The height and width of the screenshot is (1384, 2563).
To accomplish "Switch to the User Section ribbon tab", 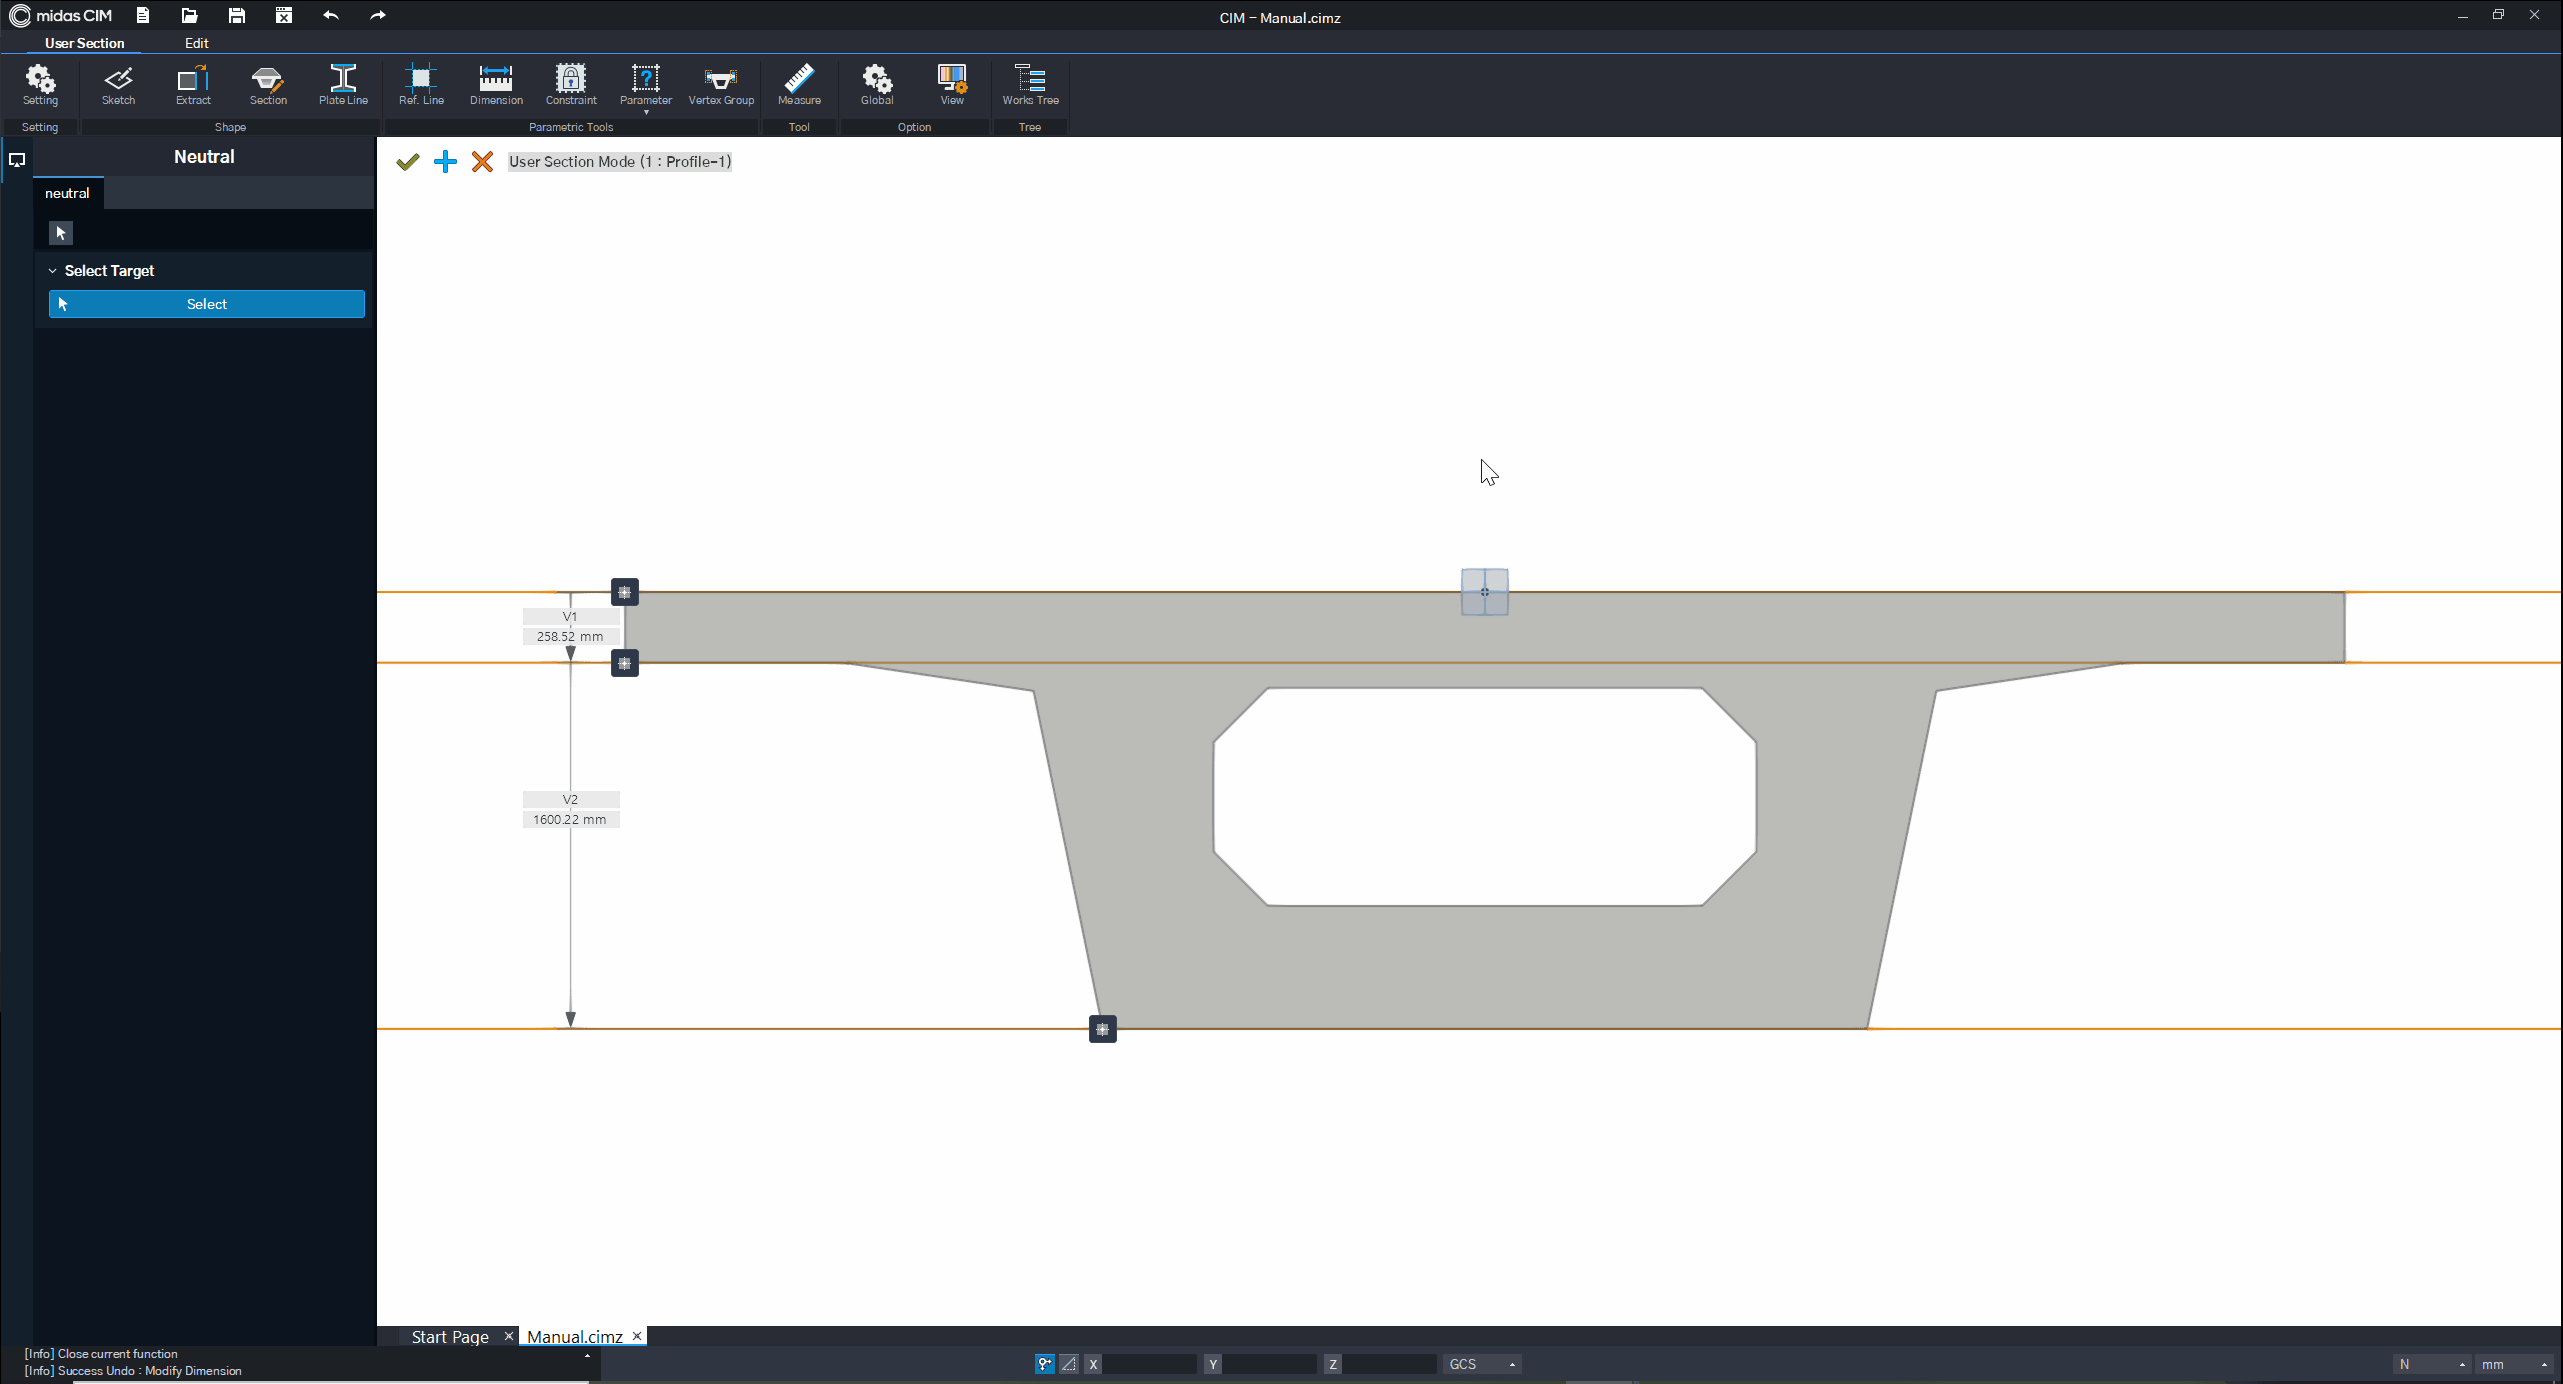I will [x=84, y=43].
